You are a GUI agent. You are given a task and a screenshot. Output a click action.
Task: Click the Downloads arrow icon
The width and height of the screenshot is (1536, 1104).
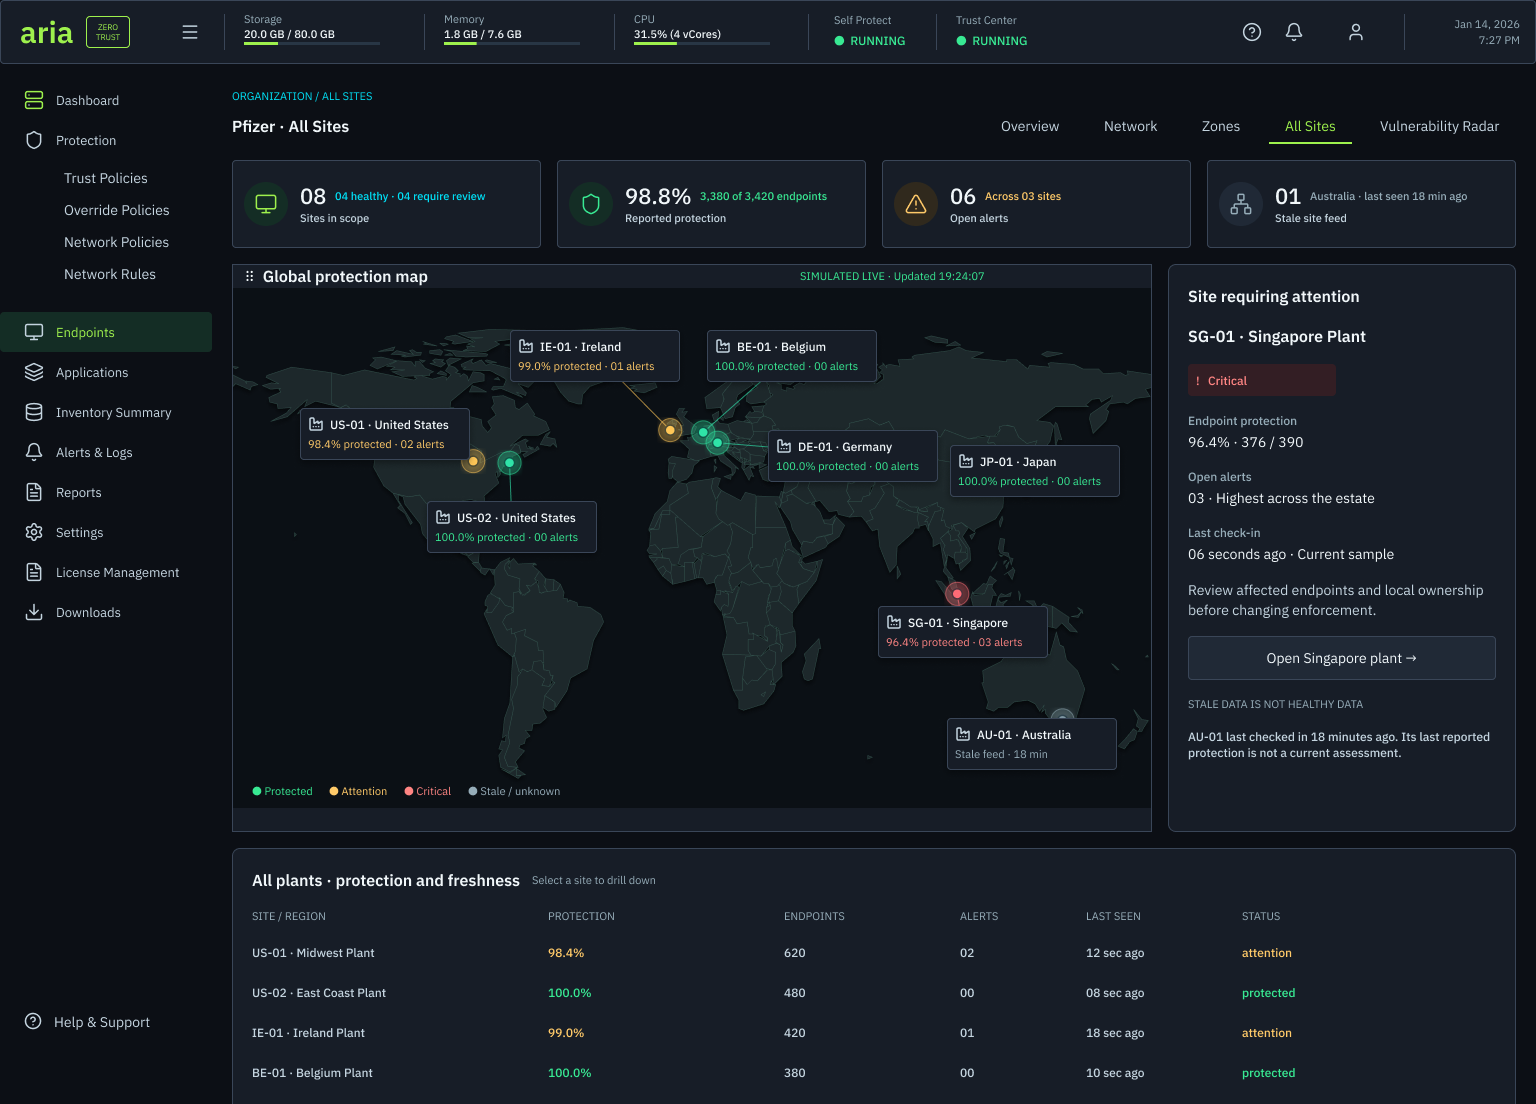coord(34,612)
